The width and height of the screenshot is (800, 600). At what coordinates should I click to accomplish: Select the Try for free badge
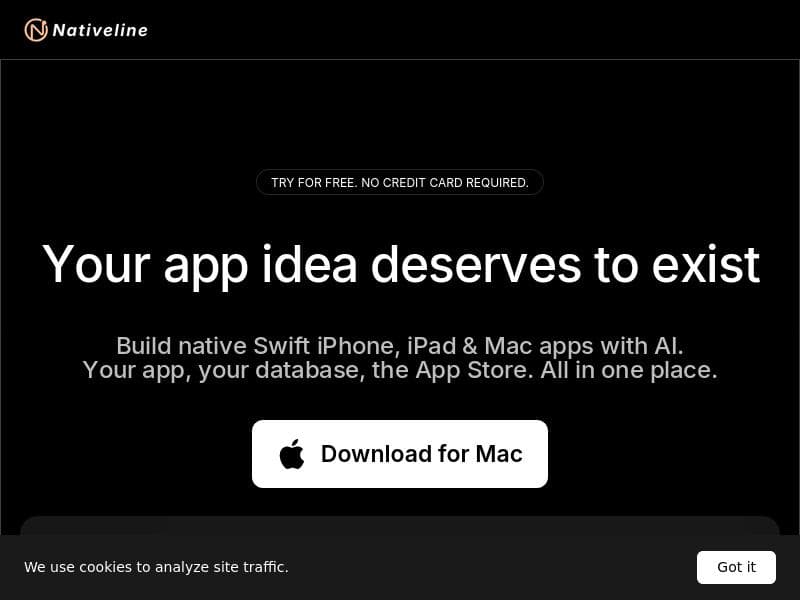pos(400,183)
